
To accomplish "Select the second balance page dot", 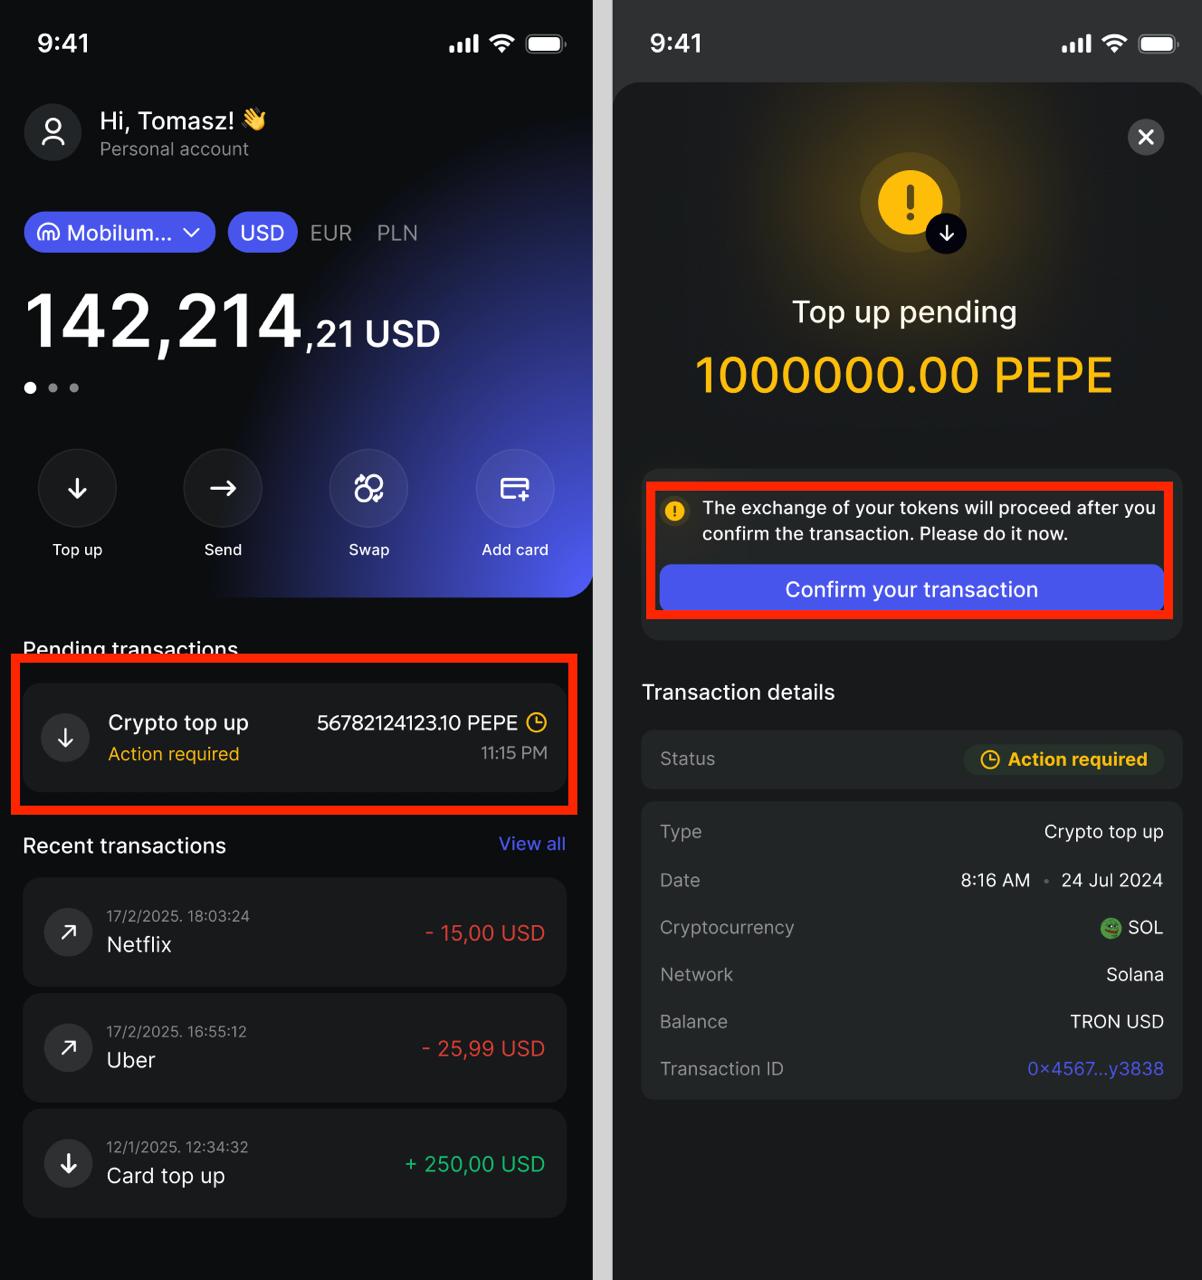I will click(53, 388).
